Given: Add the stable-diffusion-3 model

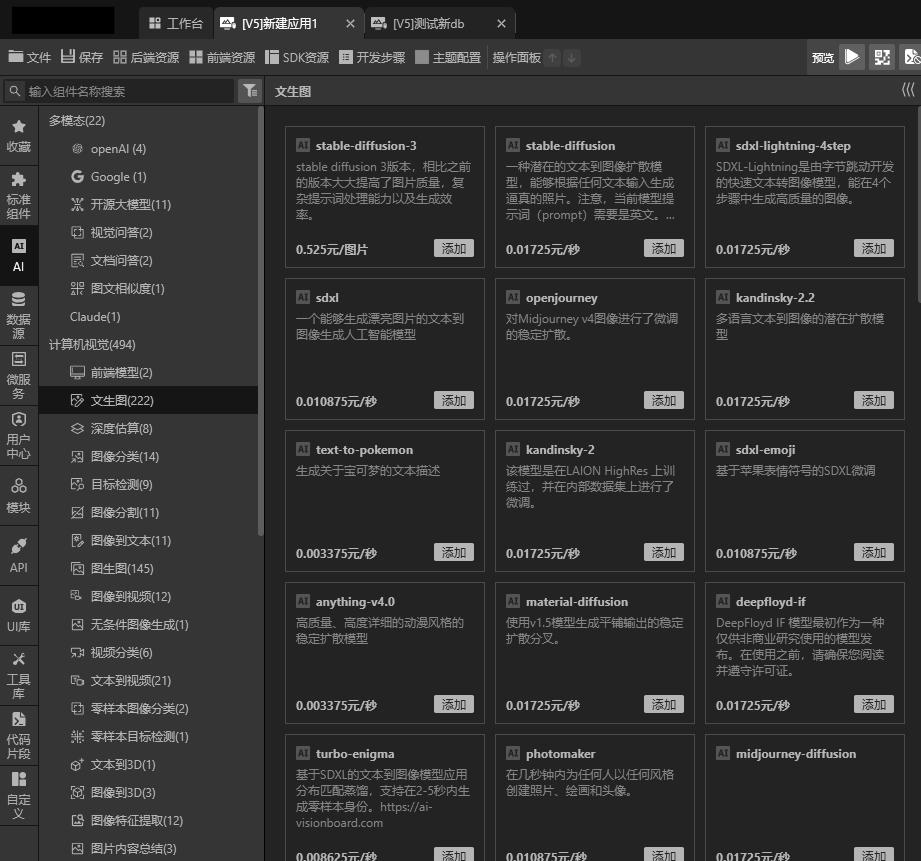Looking at the screenshot, I should (453, 248).
